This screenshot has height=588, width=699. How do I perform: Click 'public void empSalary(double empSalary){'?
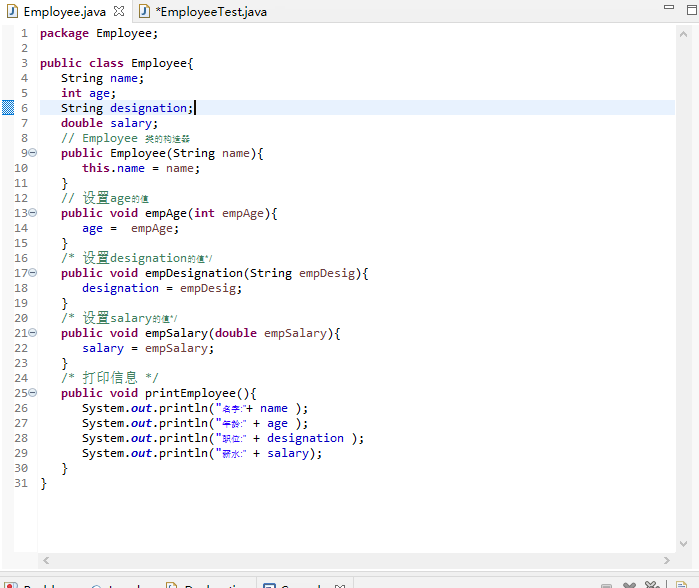[201, 333]
